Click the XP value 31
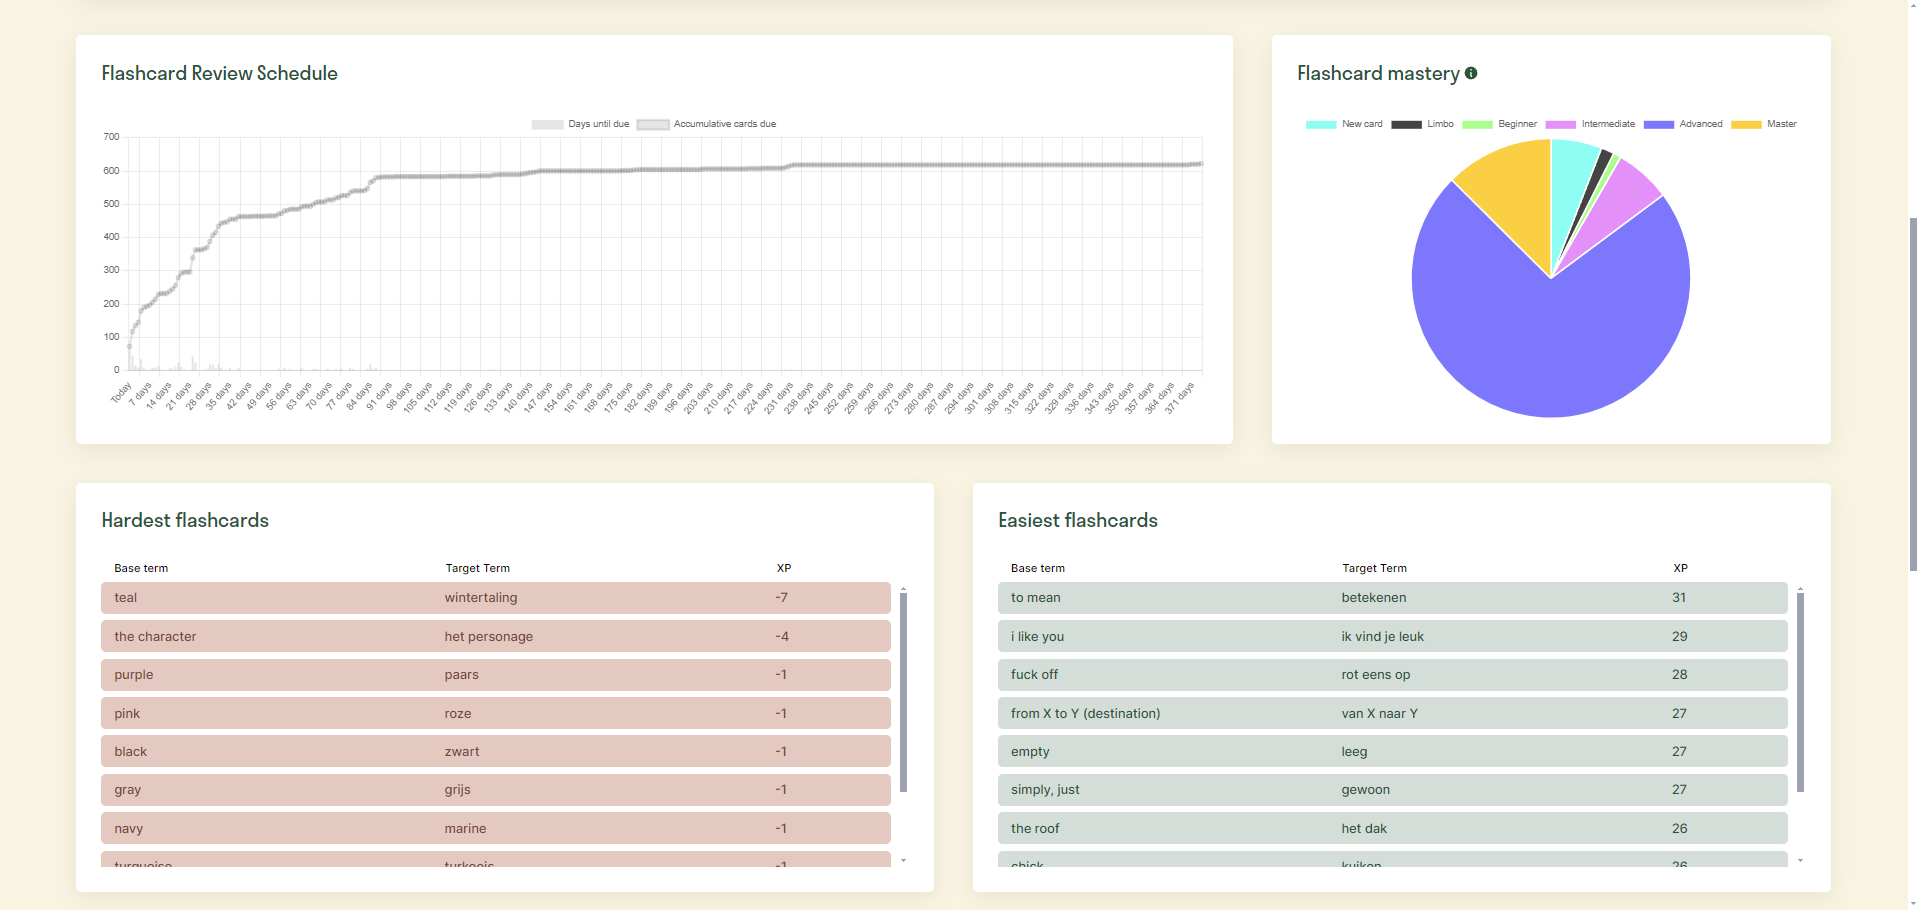 pyautogui.click(x=1679, y=598)
